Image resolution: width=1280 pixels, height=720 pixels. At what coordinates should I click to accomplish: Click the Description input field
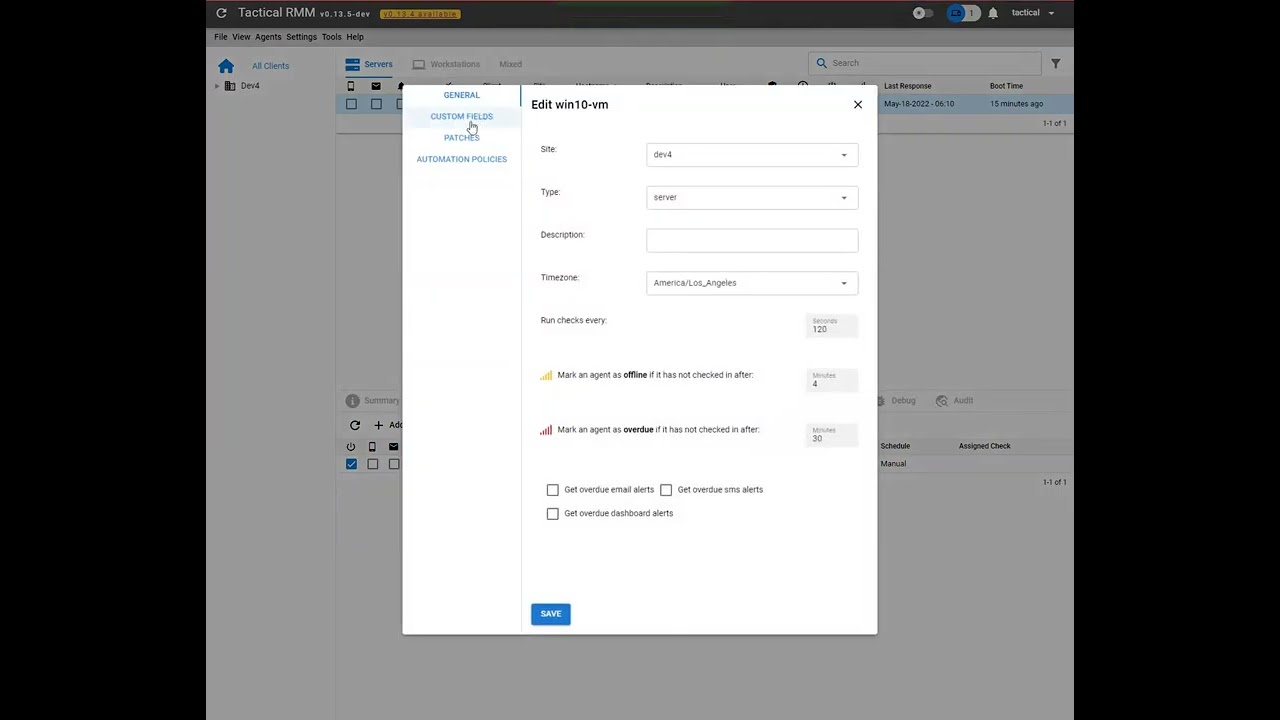[752, 240]
